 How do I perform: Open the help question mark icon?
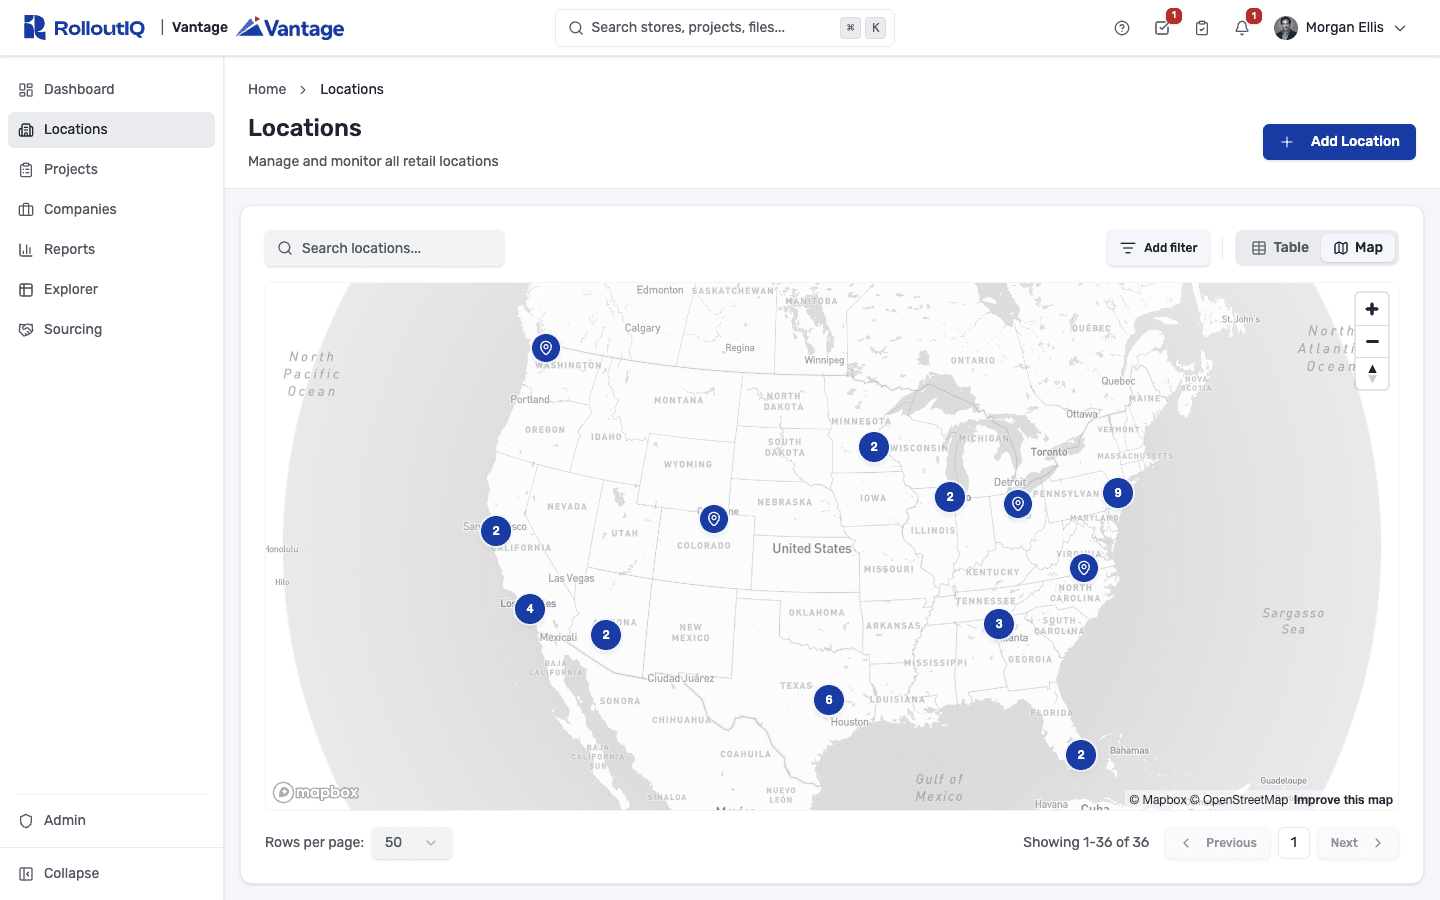point(1122,28)
